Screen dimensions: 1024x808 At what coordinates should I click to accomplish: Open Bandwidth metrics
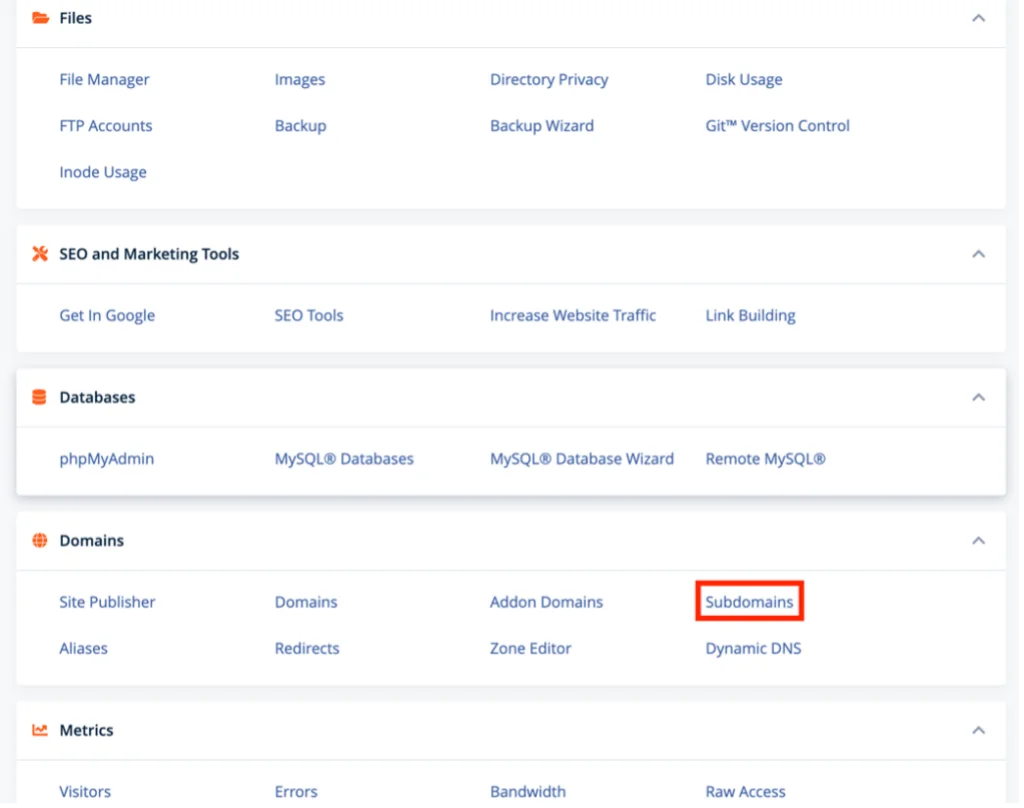pos(528,792)
